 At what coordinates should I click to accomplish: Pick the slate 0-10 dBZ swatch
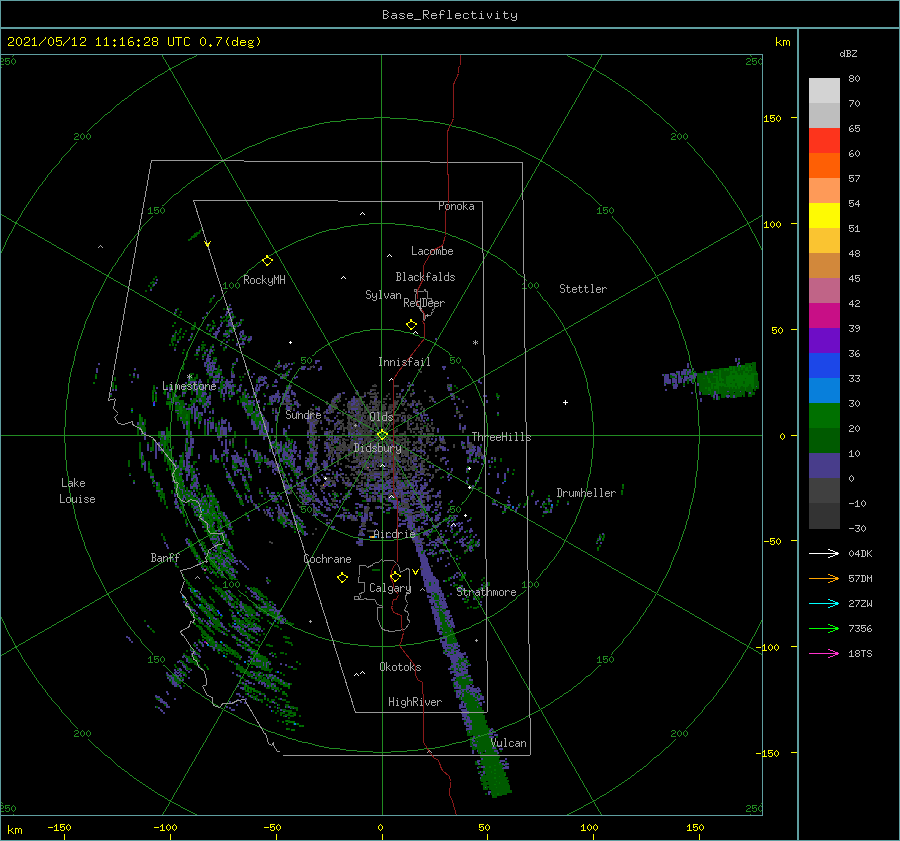tap(824, 466)
